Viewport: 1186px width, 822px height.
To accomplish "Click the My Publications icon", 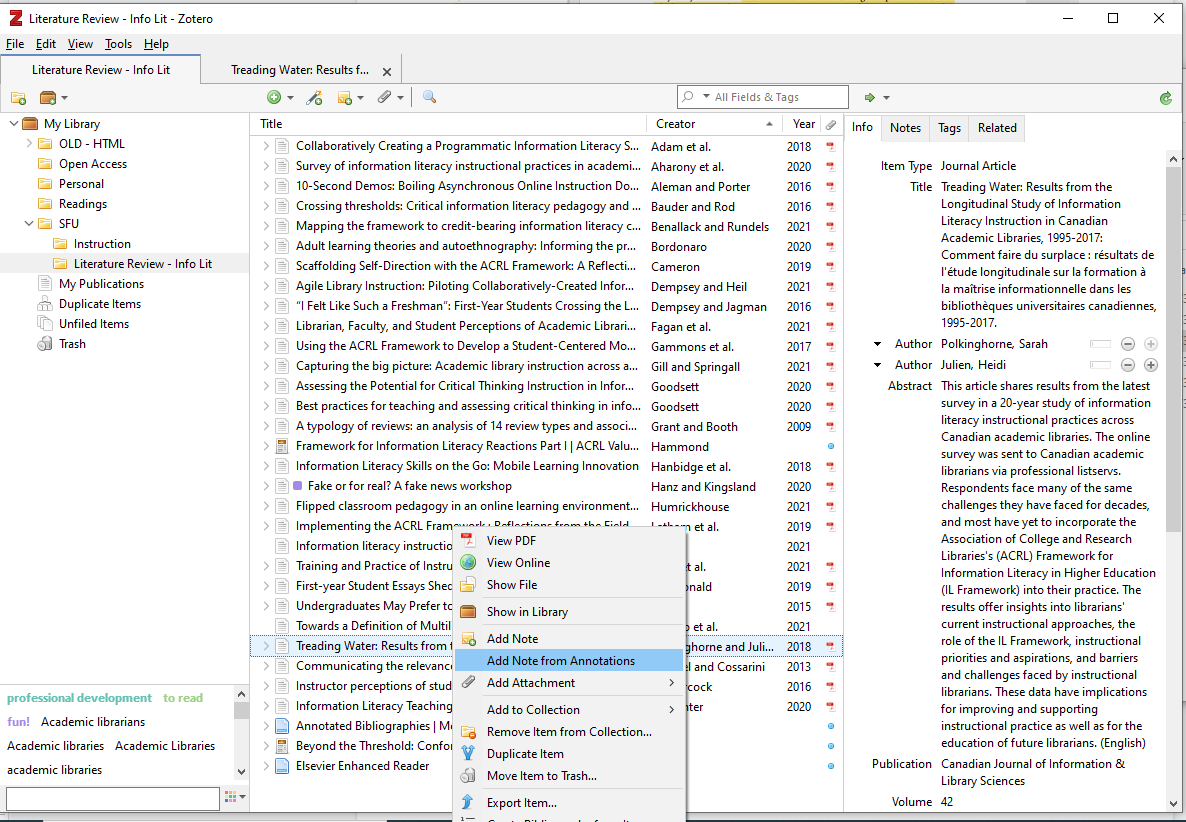I will point(45,284).
